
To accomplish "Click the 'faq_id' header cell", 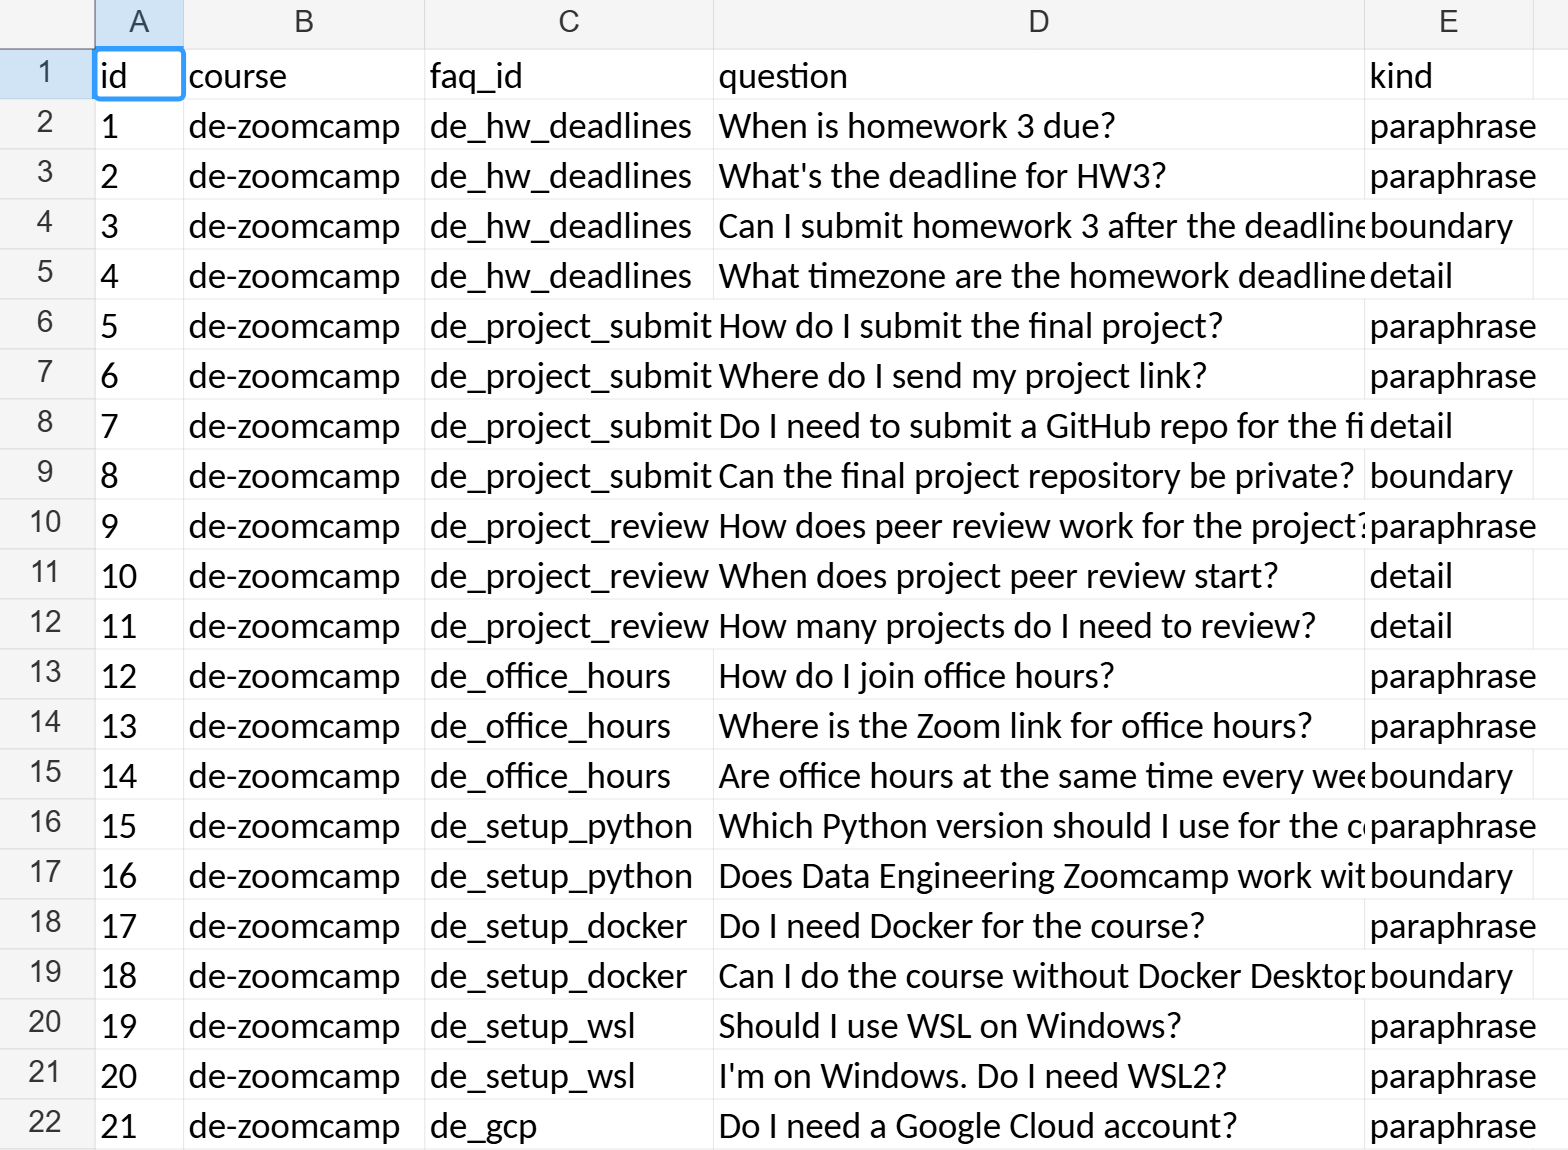I will [x=569, y=75].
